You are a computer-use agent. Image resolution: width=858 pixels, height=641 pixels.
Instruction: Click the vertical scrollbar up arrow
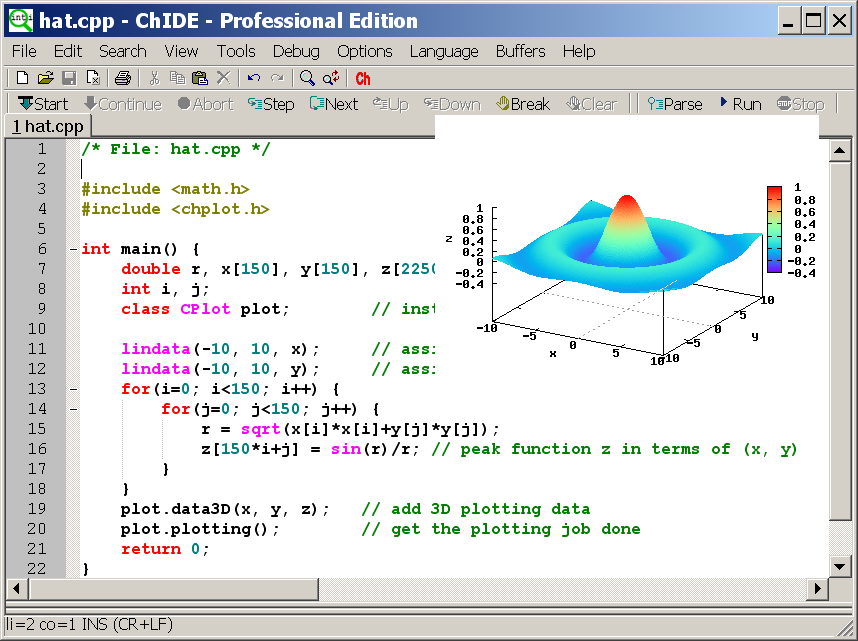[x=839, y=150]
